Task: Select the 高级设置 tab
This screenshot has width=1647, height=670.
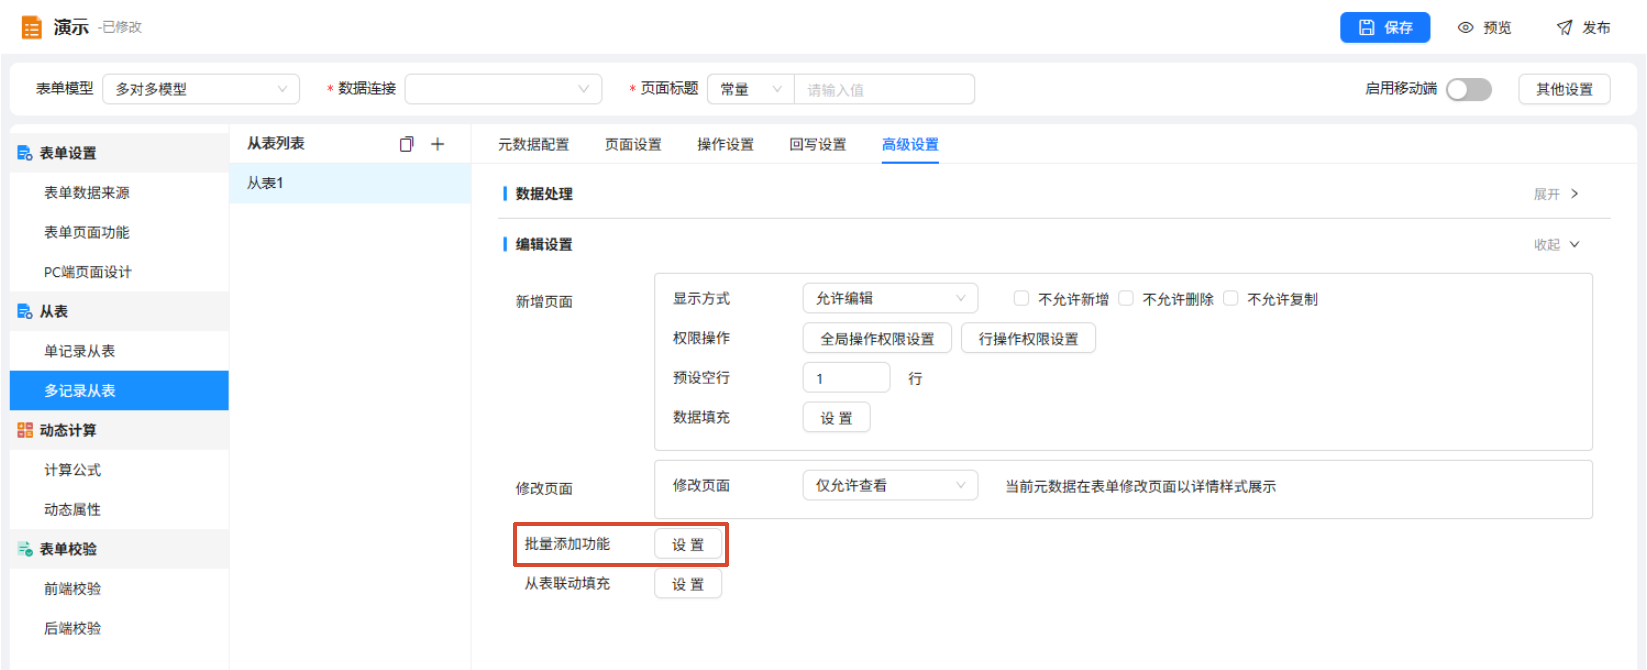Action: [910, 145]
